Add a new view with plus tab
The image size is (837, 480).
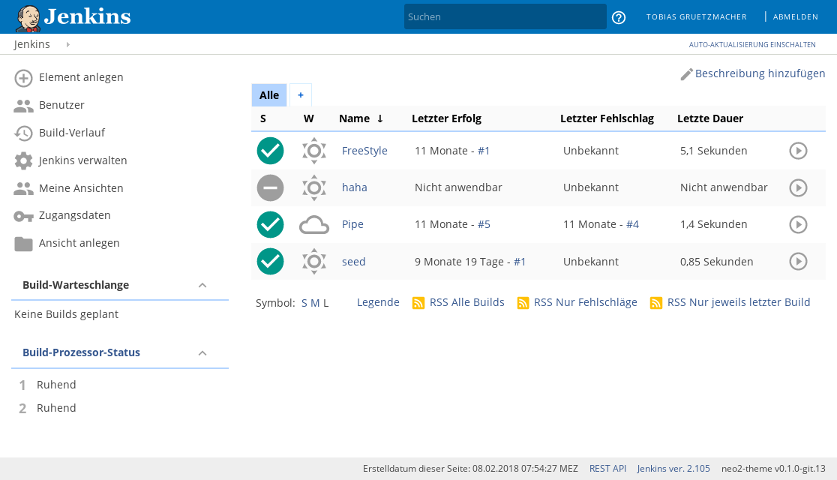(x=299, y=95)
